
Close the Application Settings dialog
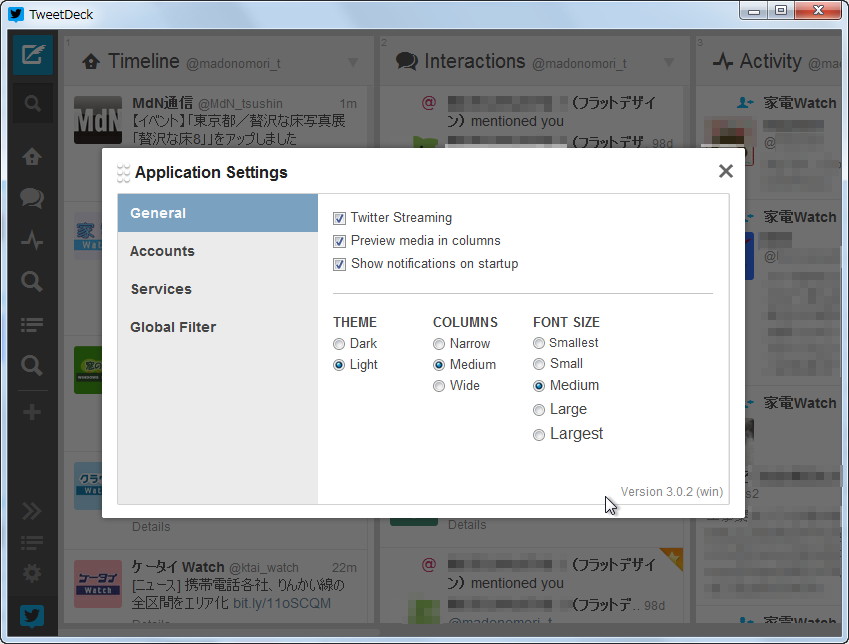pyautogui.click(x=725, y=171)
